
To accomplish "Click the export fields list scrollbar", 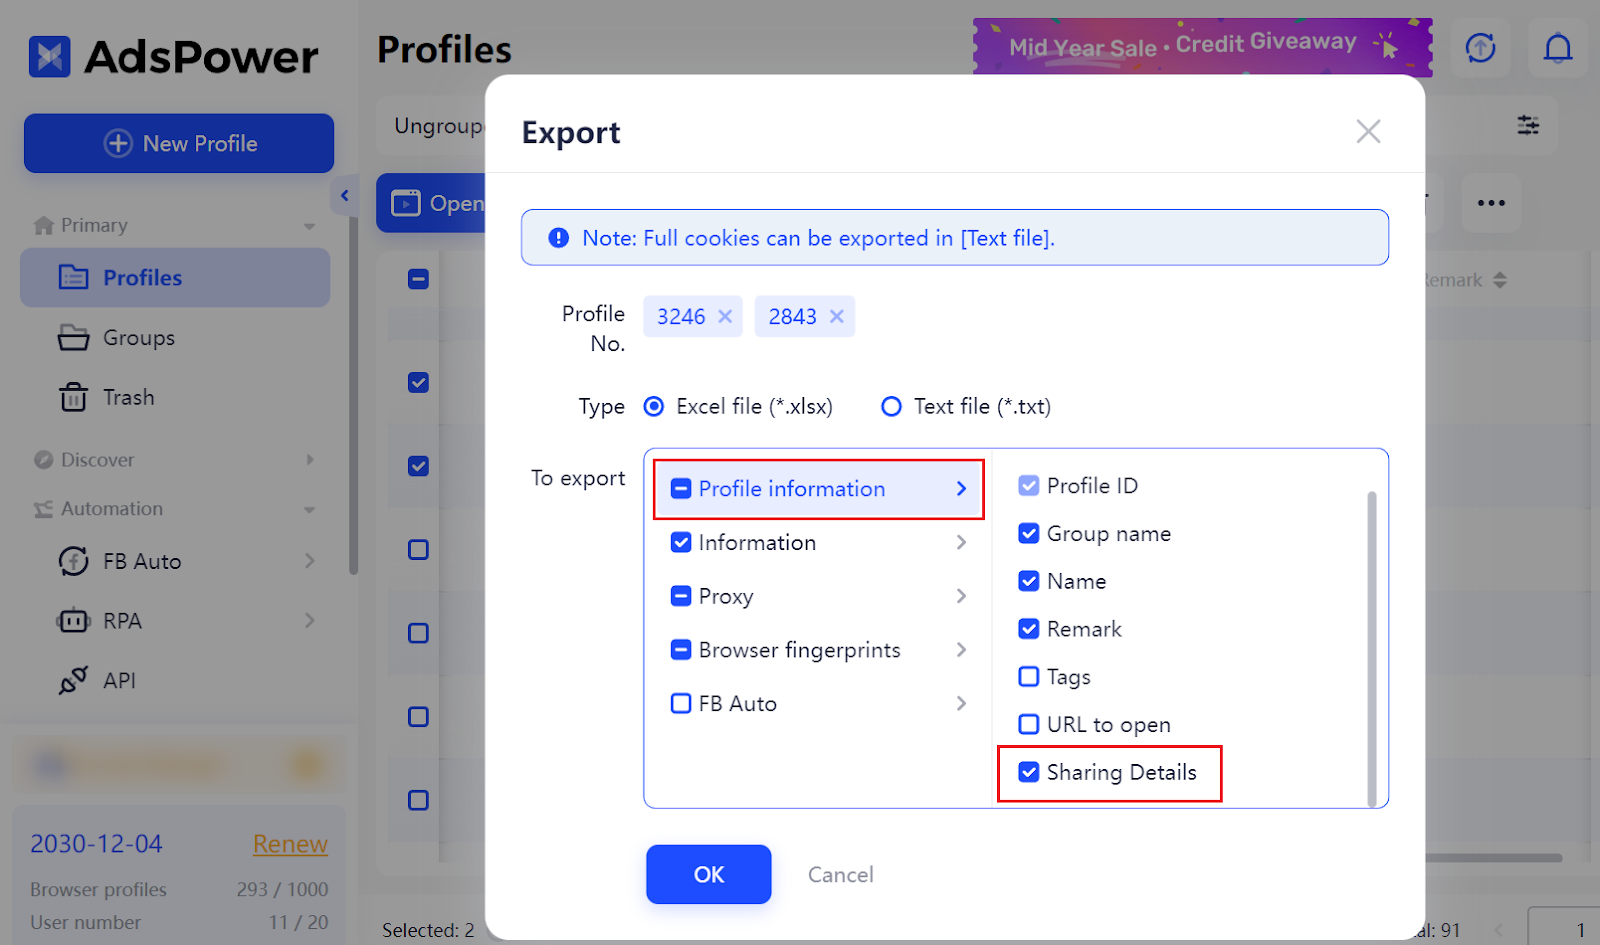I will pyautogui.click(x=1372, y=647).
